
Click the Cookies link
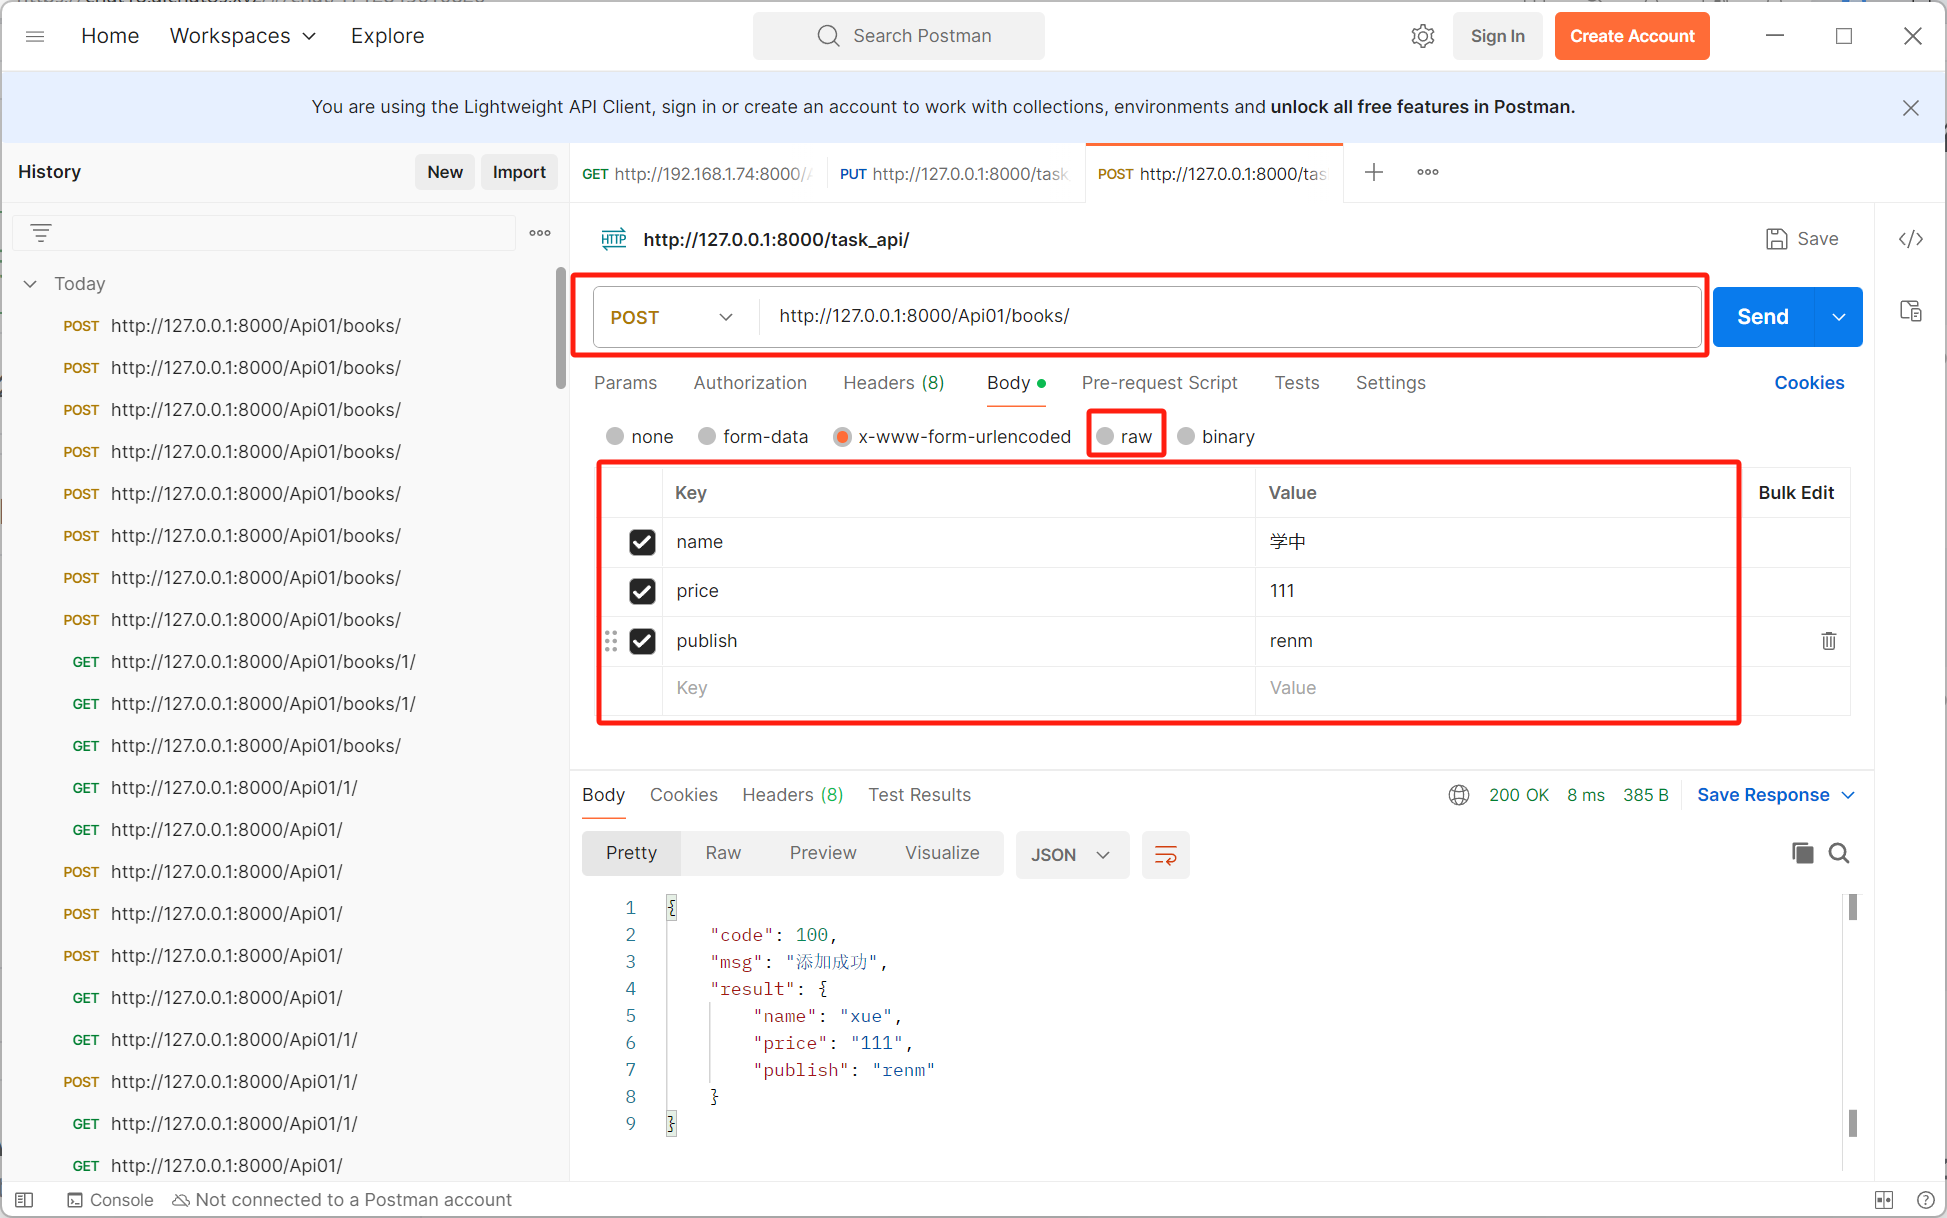tap(1808, 383)
